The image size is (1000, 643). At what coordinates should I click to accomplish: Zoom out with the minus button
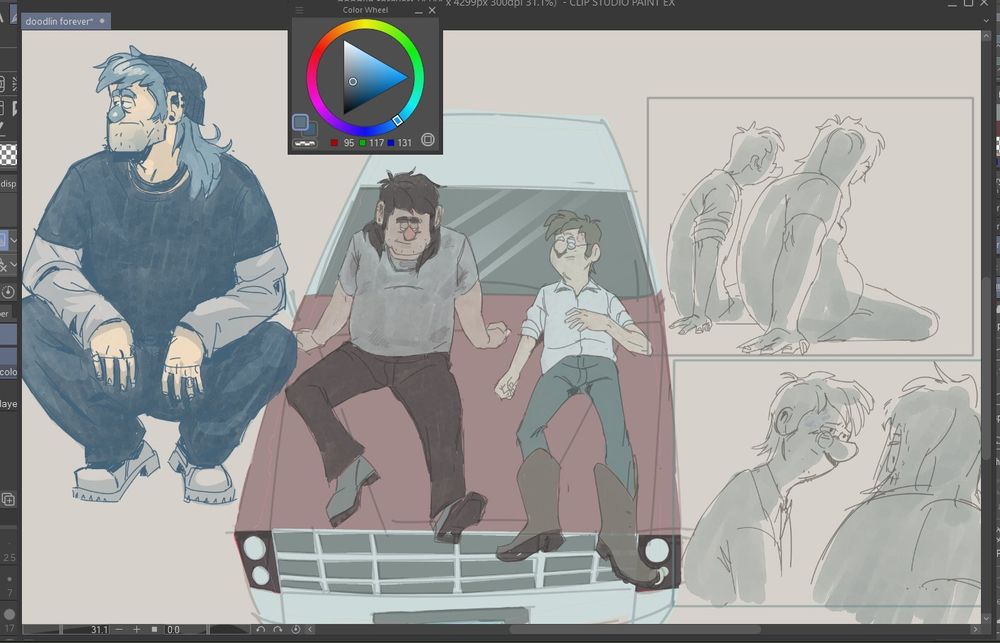pyautogui.click(x=119, y=630)
